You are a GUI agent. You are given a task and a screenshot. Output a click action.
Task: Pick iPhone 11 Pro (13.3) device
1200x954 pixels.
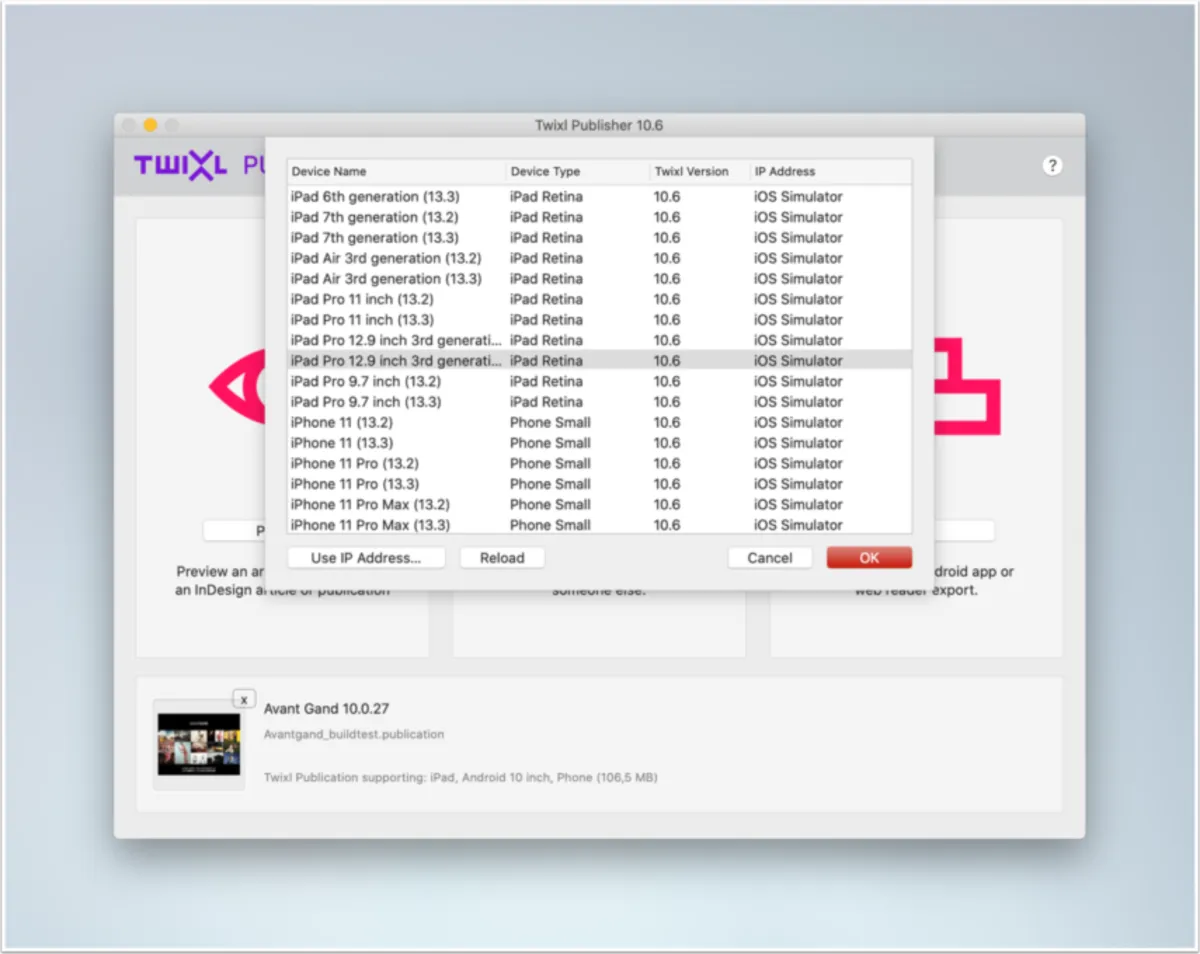(599, 484)
